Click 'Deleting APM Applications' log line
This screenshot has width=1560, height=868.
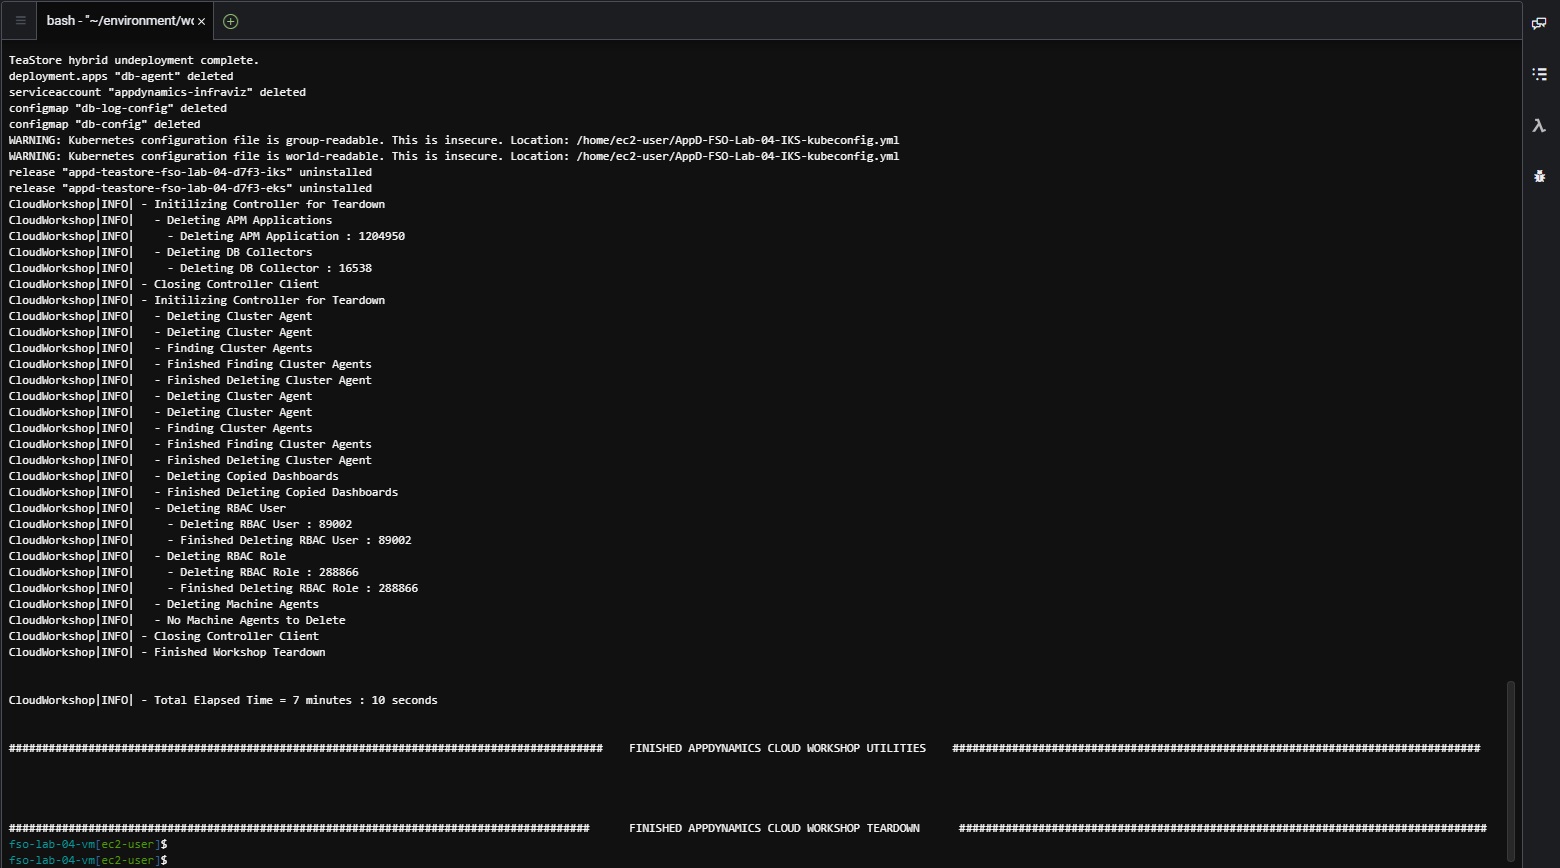pyautogui.click(x=171, y=220)
